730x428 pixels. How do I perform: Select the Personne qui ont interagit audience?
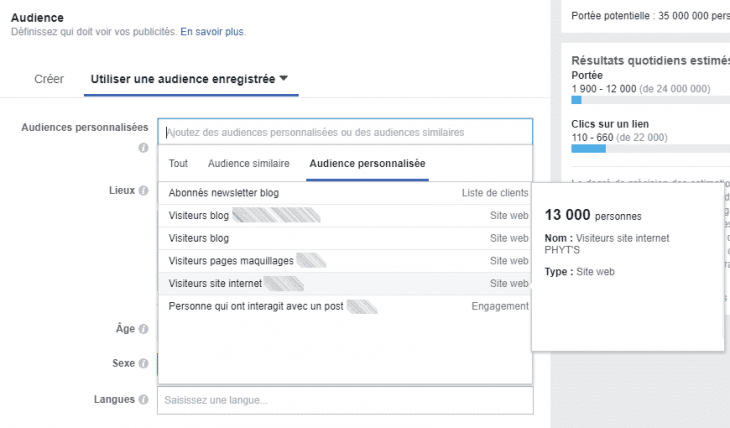256,306
